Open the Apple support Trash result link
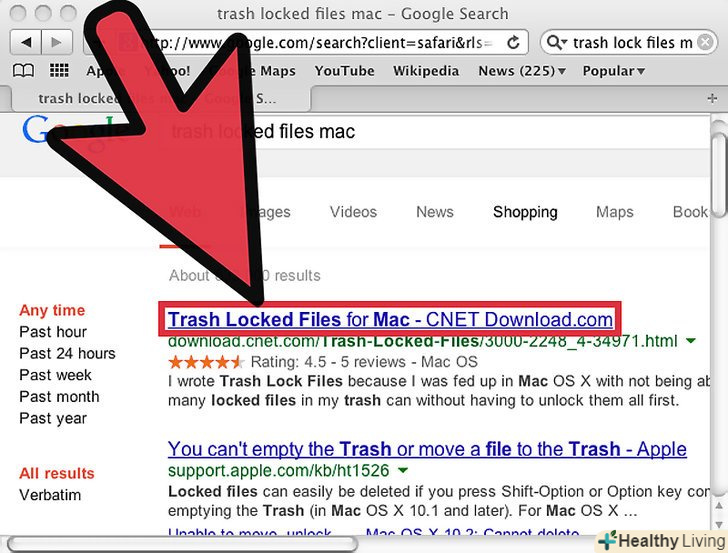728x553 pixels. (x=427, y=449)
